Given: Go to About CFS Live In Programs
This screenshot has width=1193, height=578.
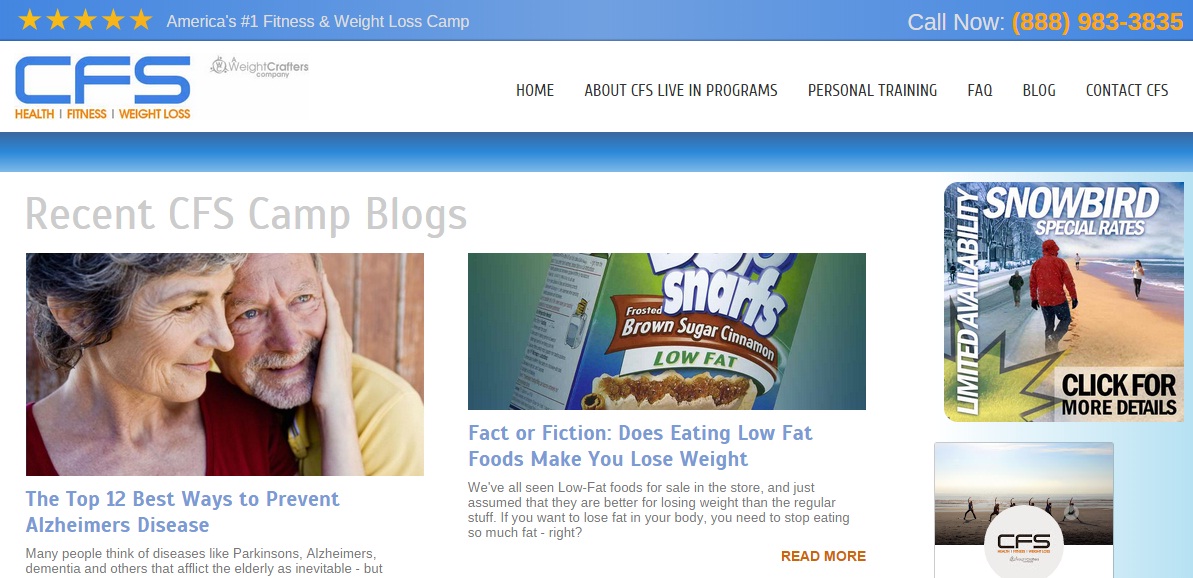Looking at the screenshot, I should 681,91.
